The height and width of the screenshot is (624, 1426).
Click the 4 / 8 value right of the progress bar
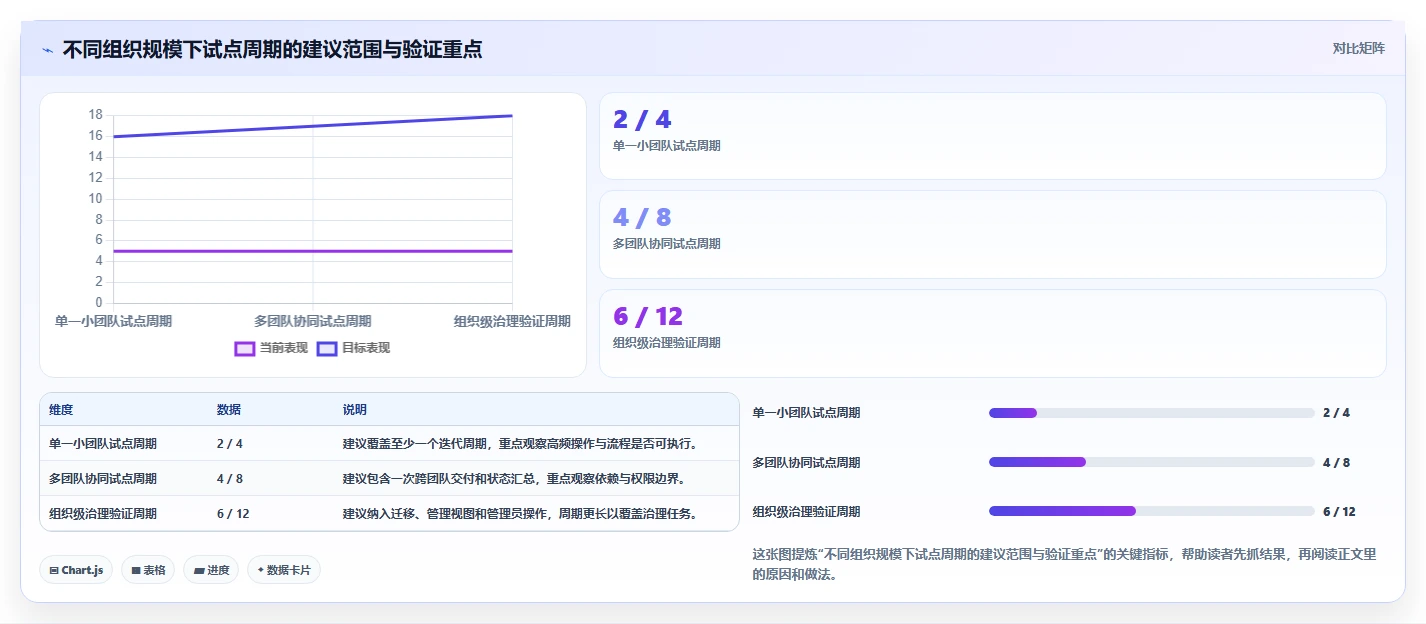click(1336, 462)
